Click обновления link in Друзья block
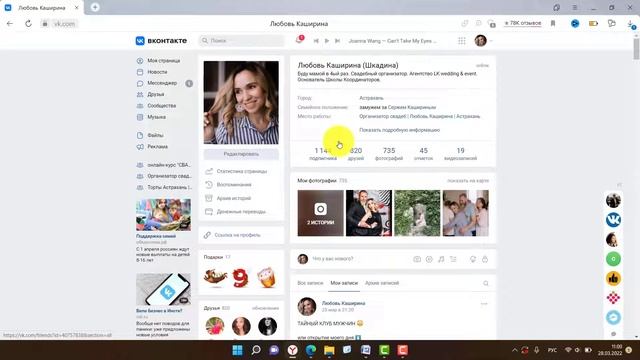640x360 pixels. 265,308
